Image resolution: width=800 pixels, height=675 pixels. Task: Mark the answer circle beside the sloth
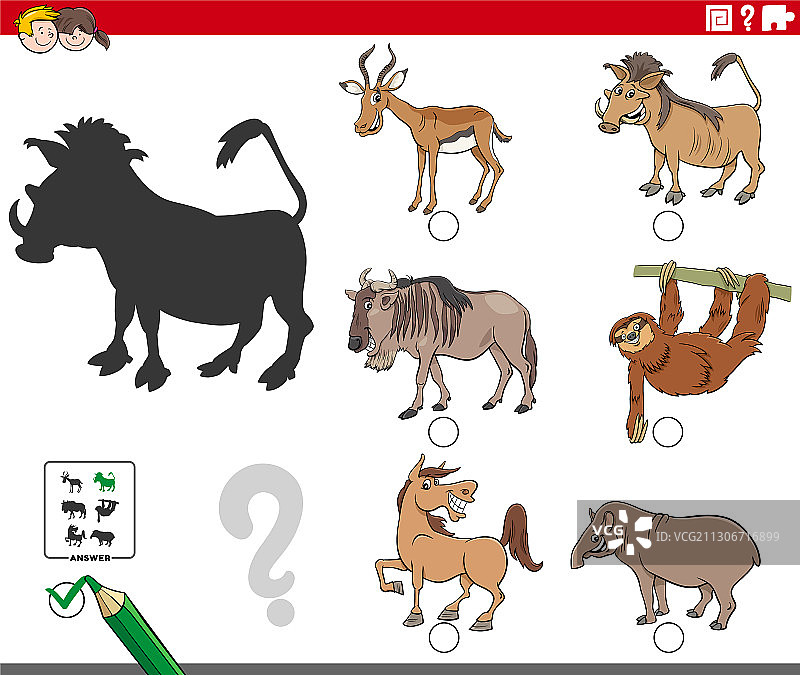[x=668, y=432]
